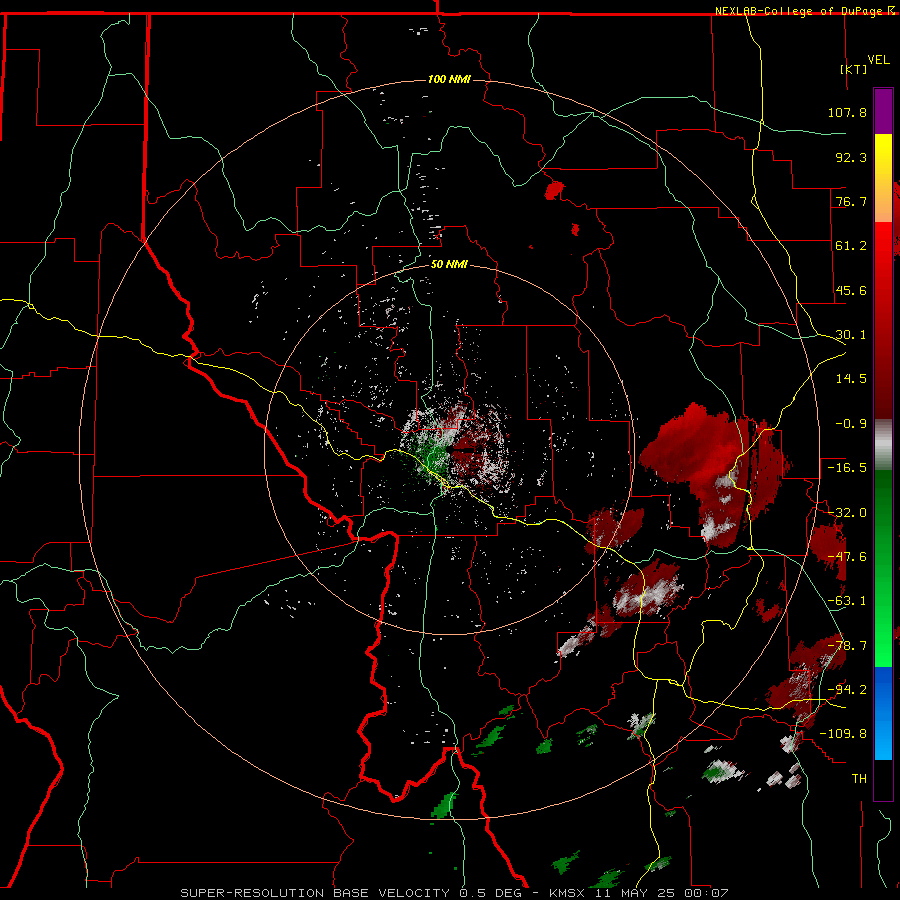Click the 92.3 velocity scale value

click(851, 157)
